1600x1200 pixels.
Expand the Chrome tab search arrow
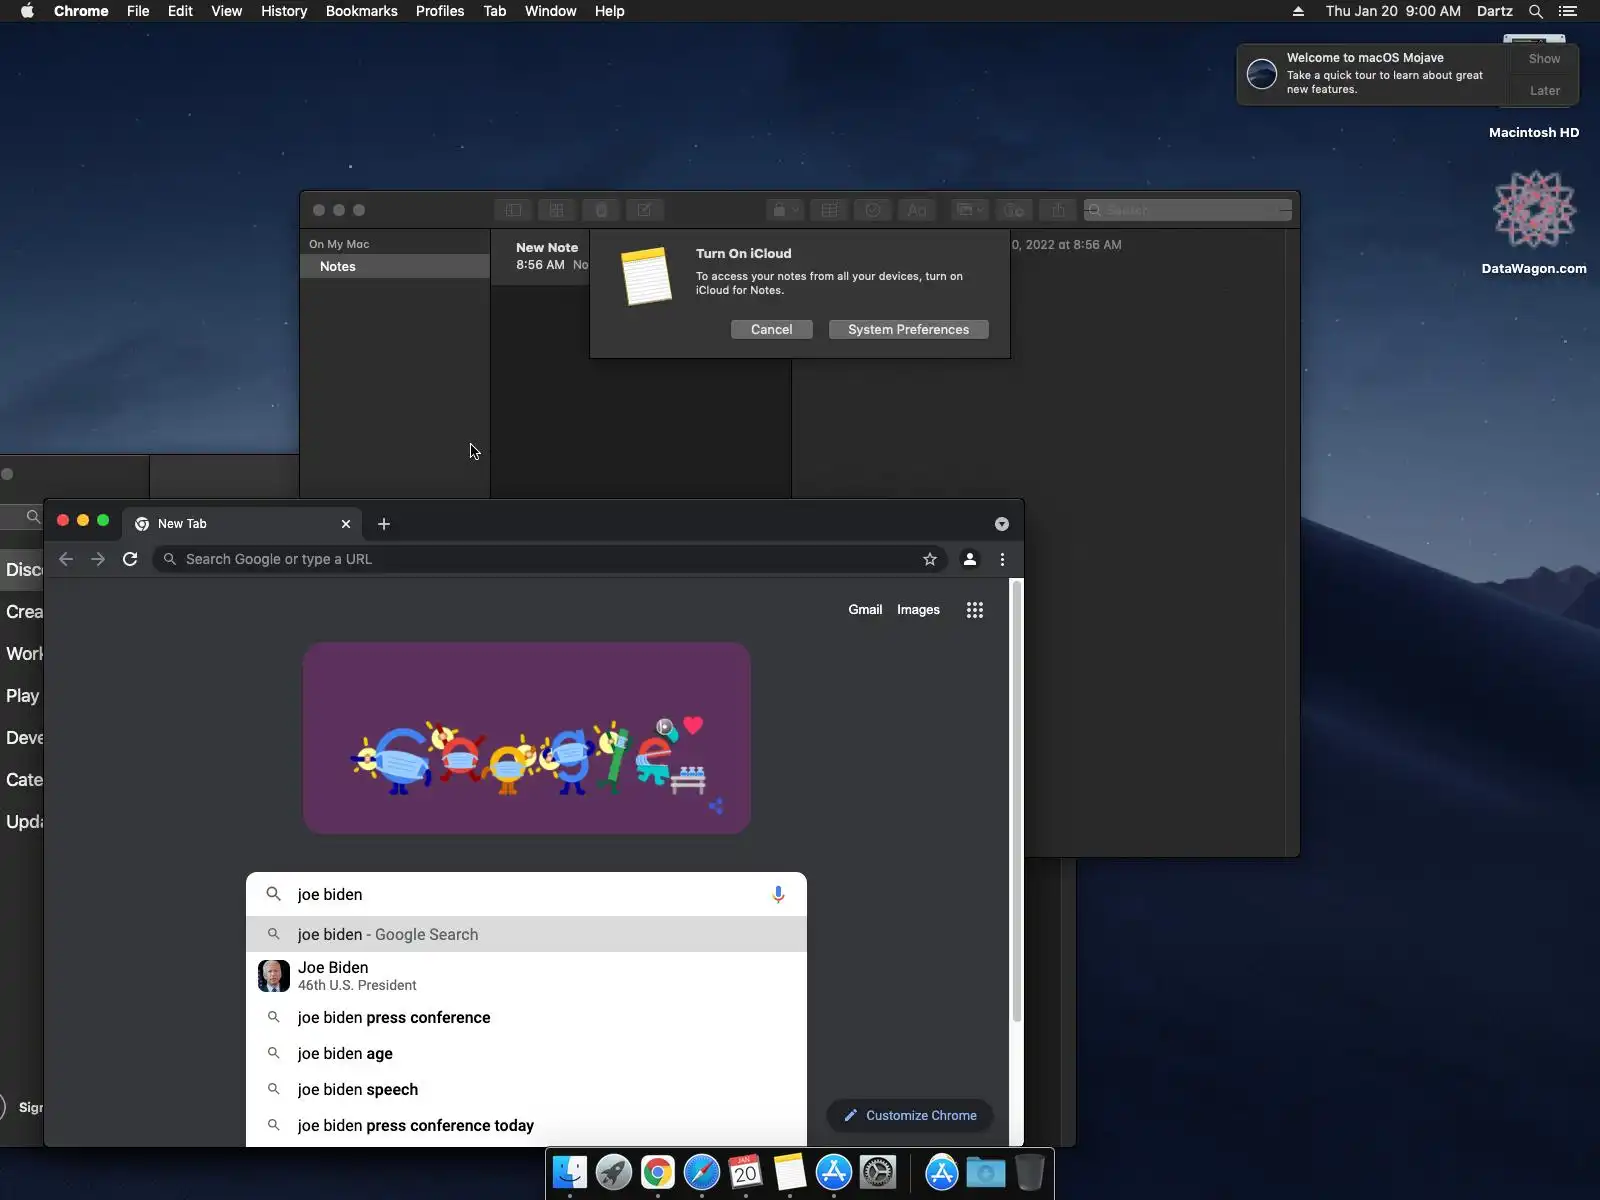pyautogui.click(x=1002, y=524)
